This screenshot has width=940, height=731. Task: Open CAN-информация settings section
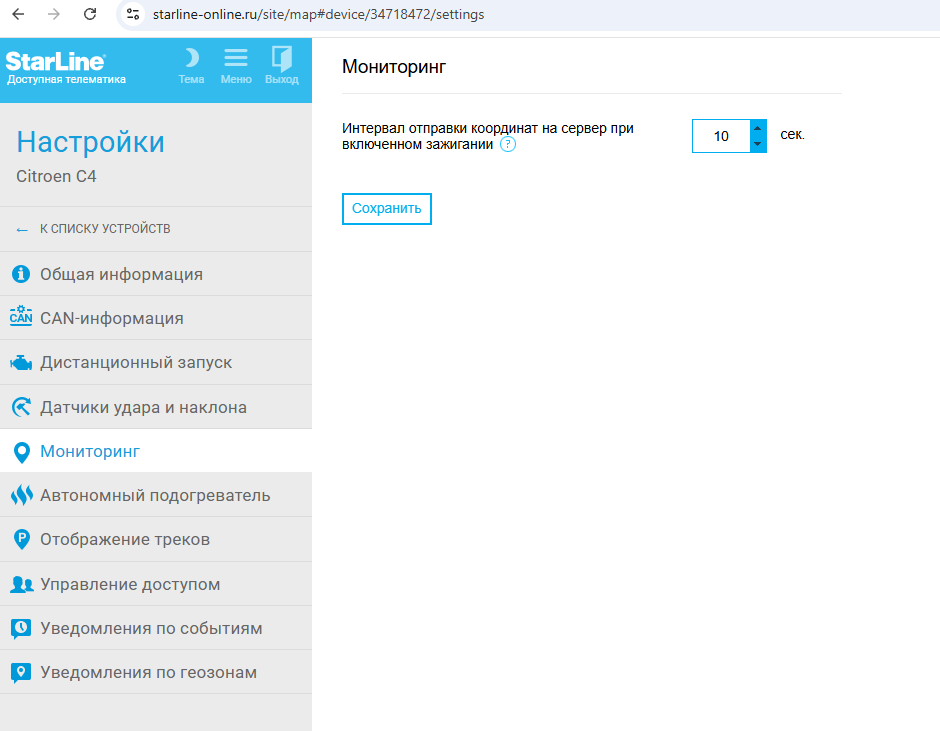point(156,318)
